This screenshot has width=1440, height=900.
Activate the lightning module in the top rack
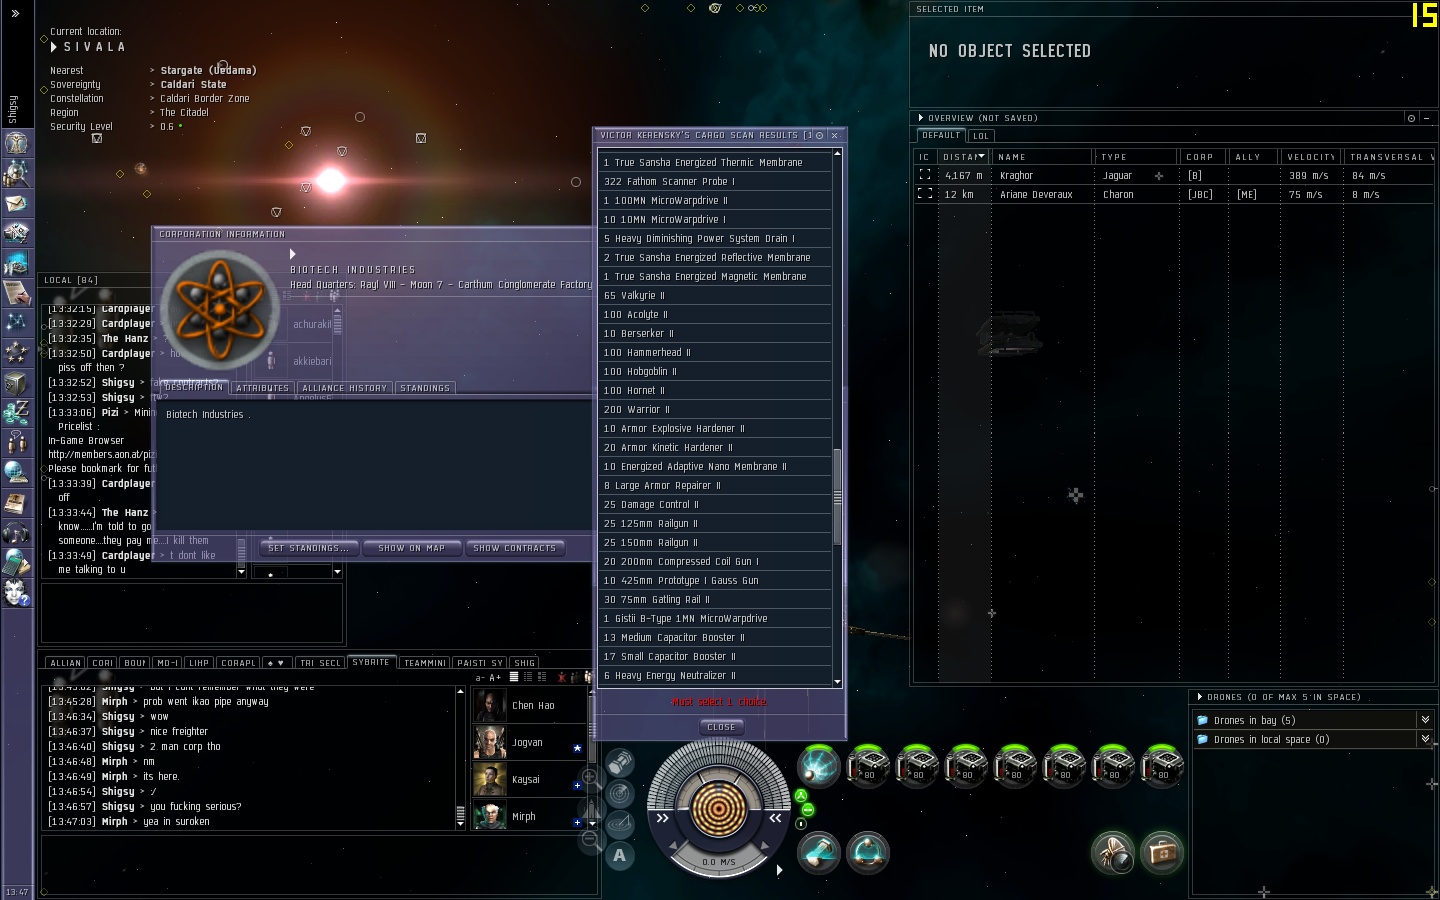pyautogui.click(x=819, y=767)
